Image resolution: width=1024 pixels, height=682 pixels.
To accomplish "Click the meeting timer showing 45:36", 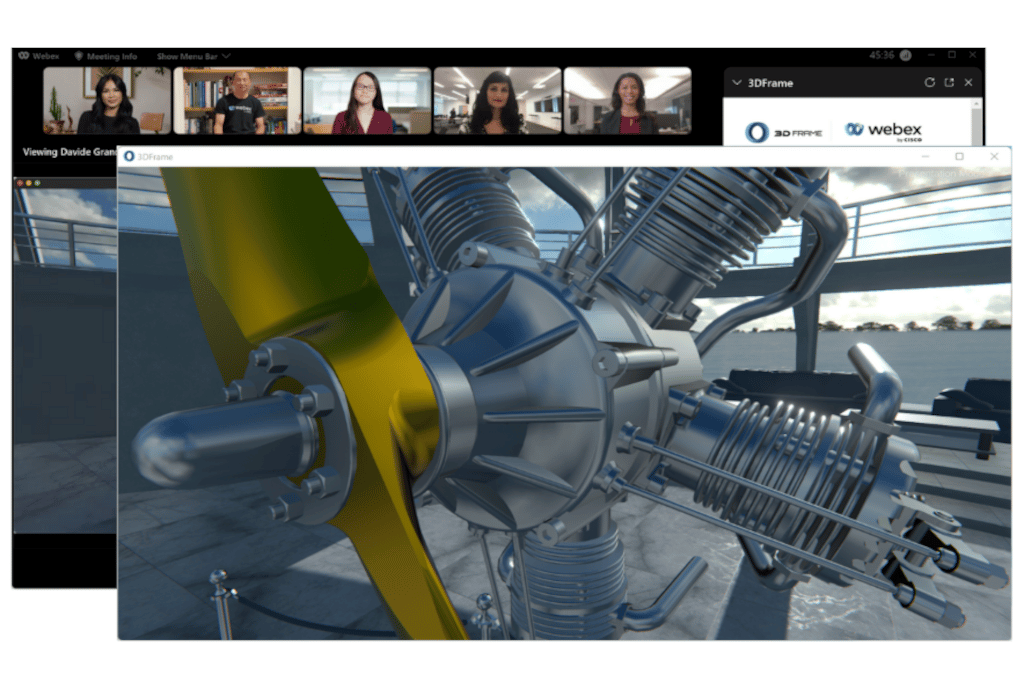I will pyautogui.click(x=882, y=55).
